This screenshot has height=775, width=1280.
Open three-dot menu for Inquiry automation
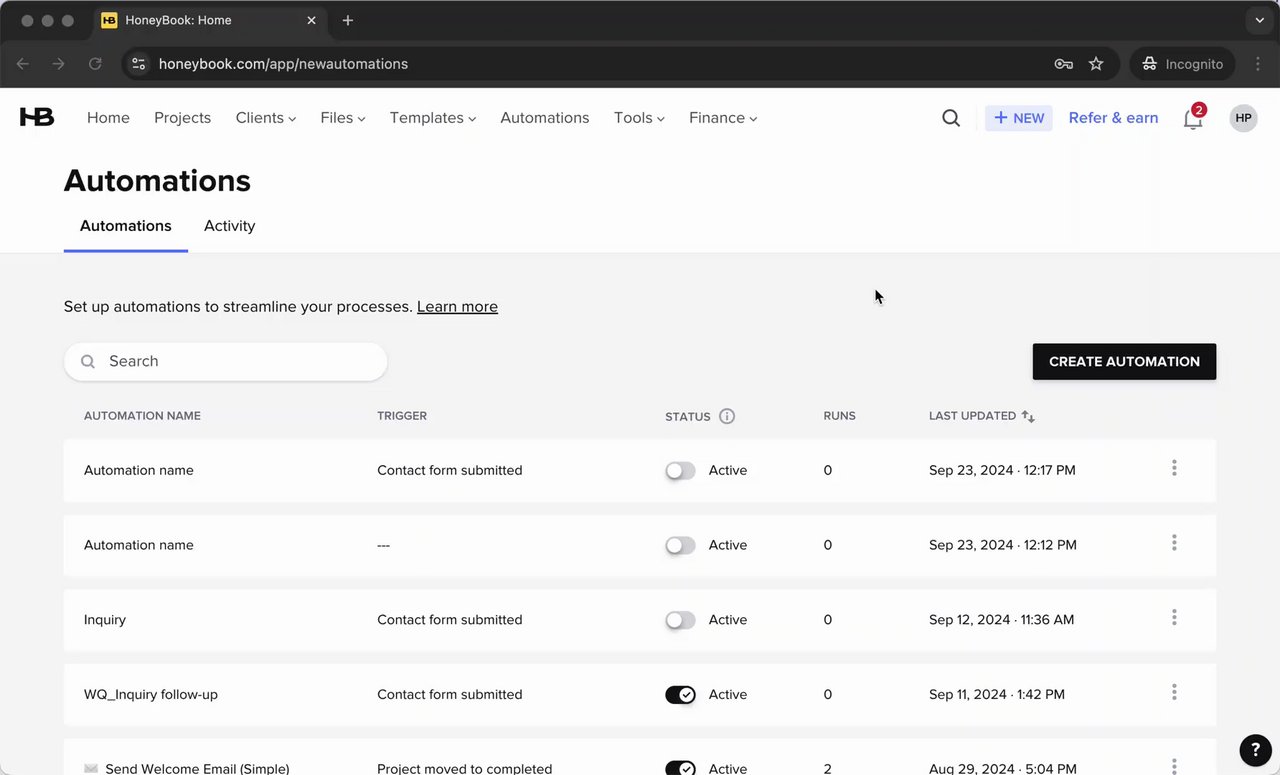1174,618
